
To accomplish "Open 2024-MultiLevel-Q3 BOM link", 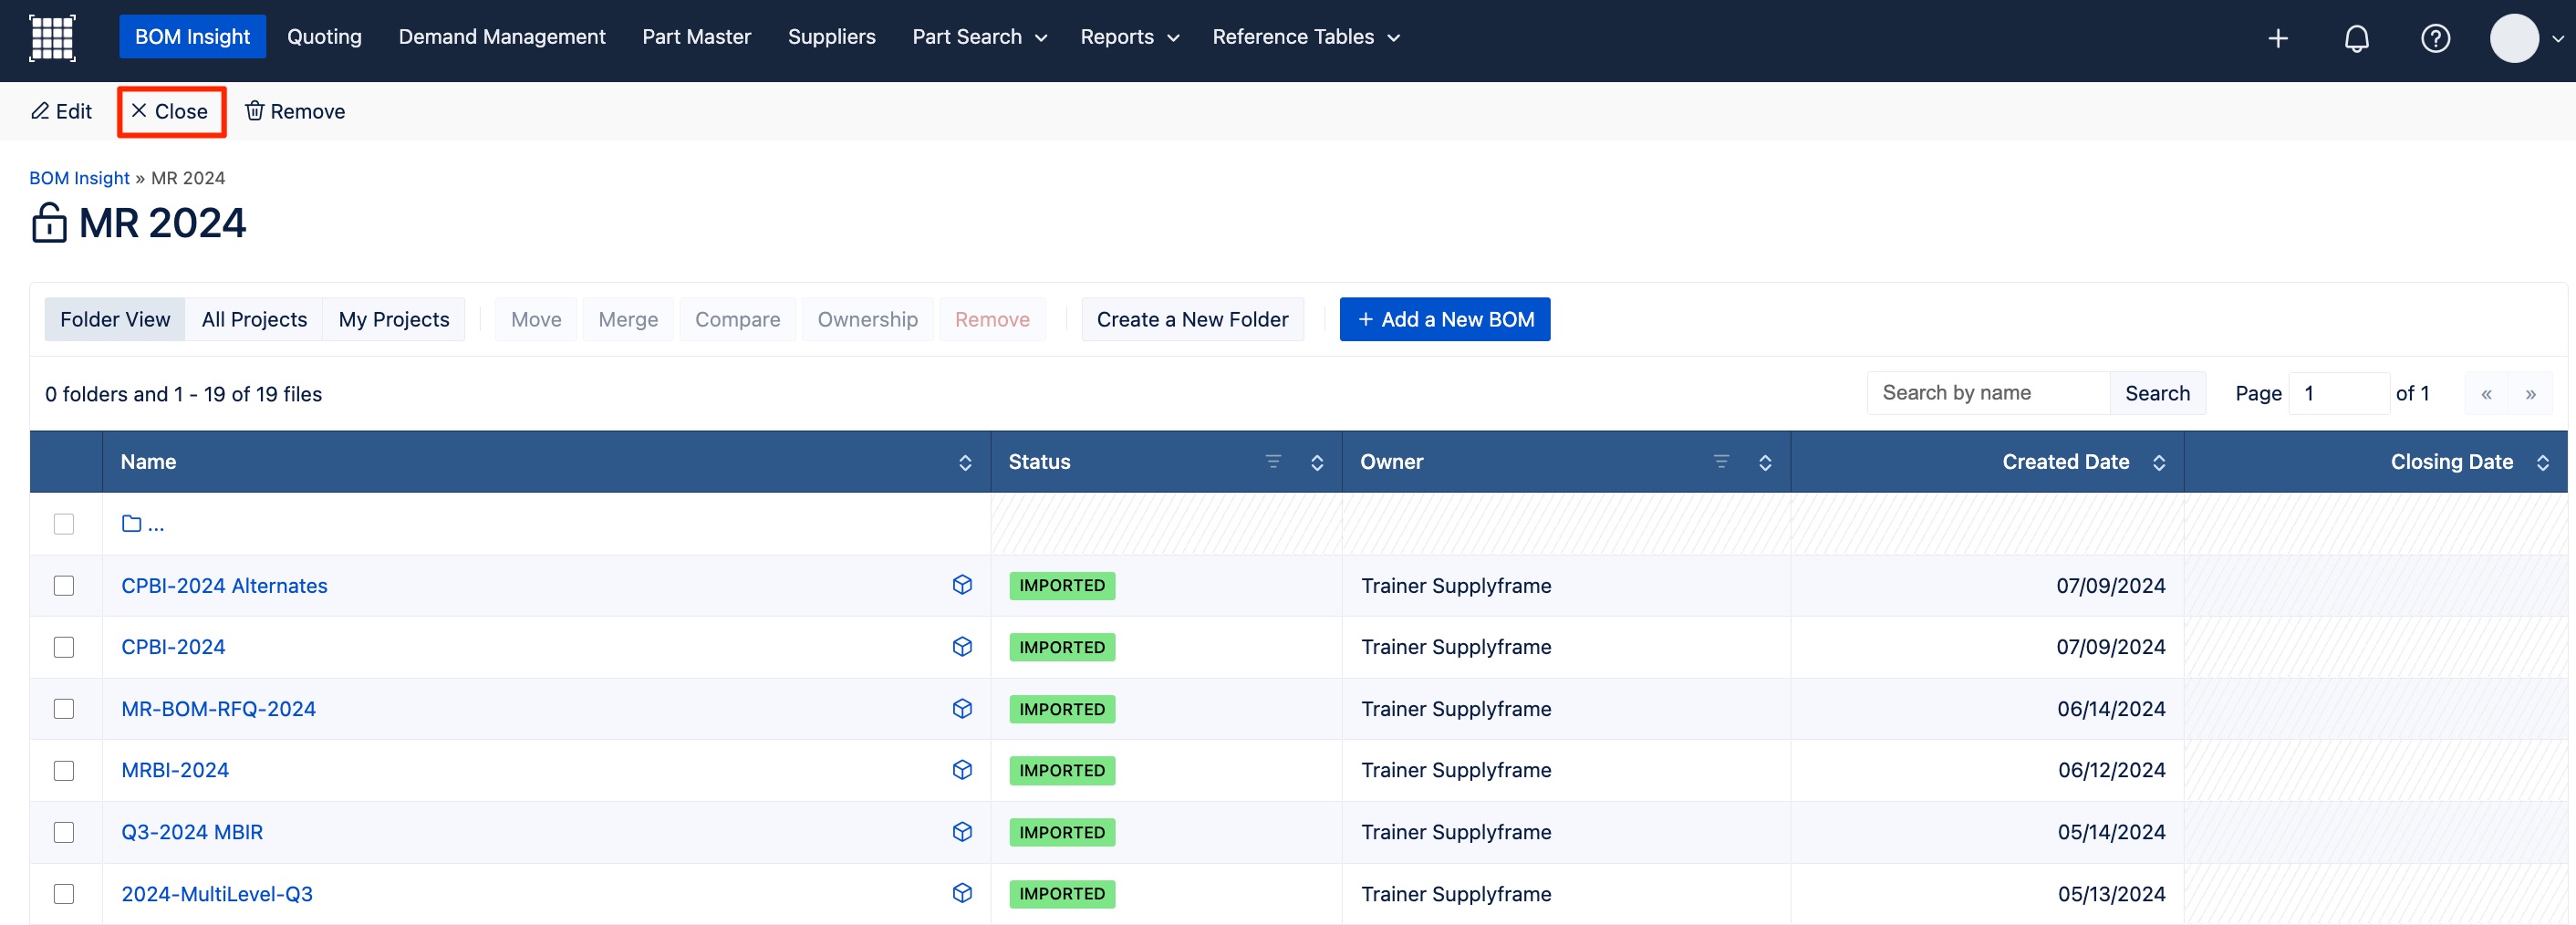I will tap(217, 894).
